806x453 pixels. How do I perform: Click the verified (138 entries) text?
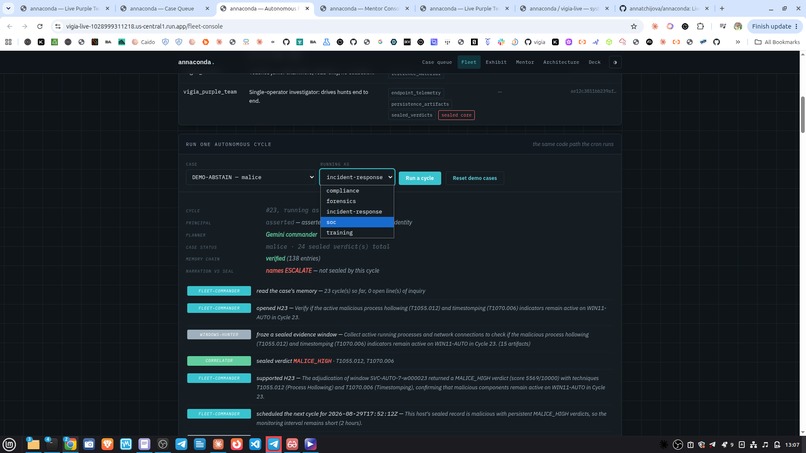[293, 259]
